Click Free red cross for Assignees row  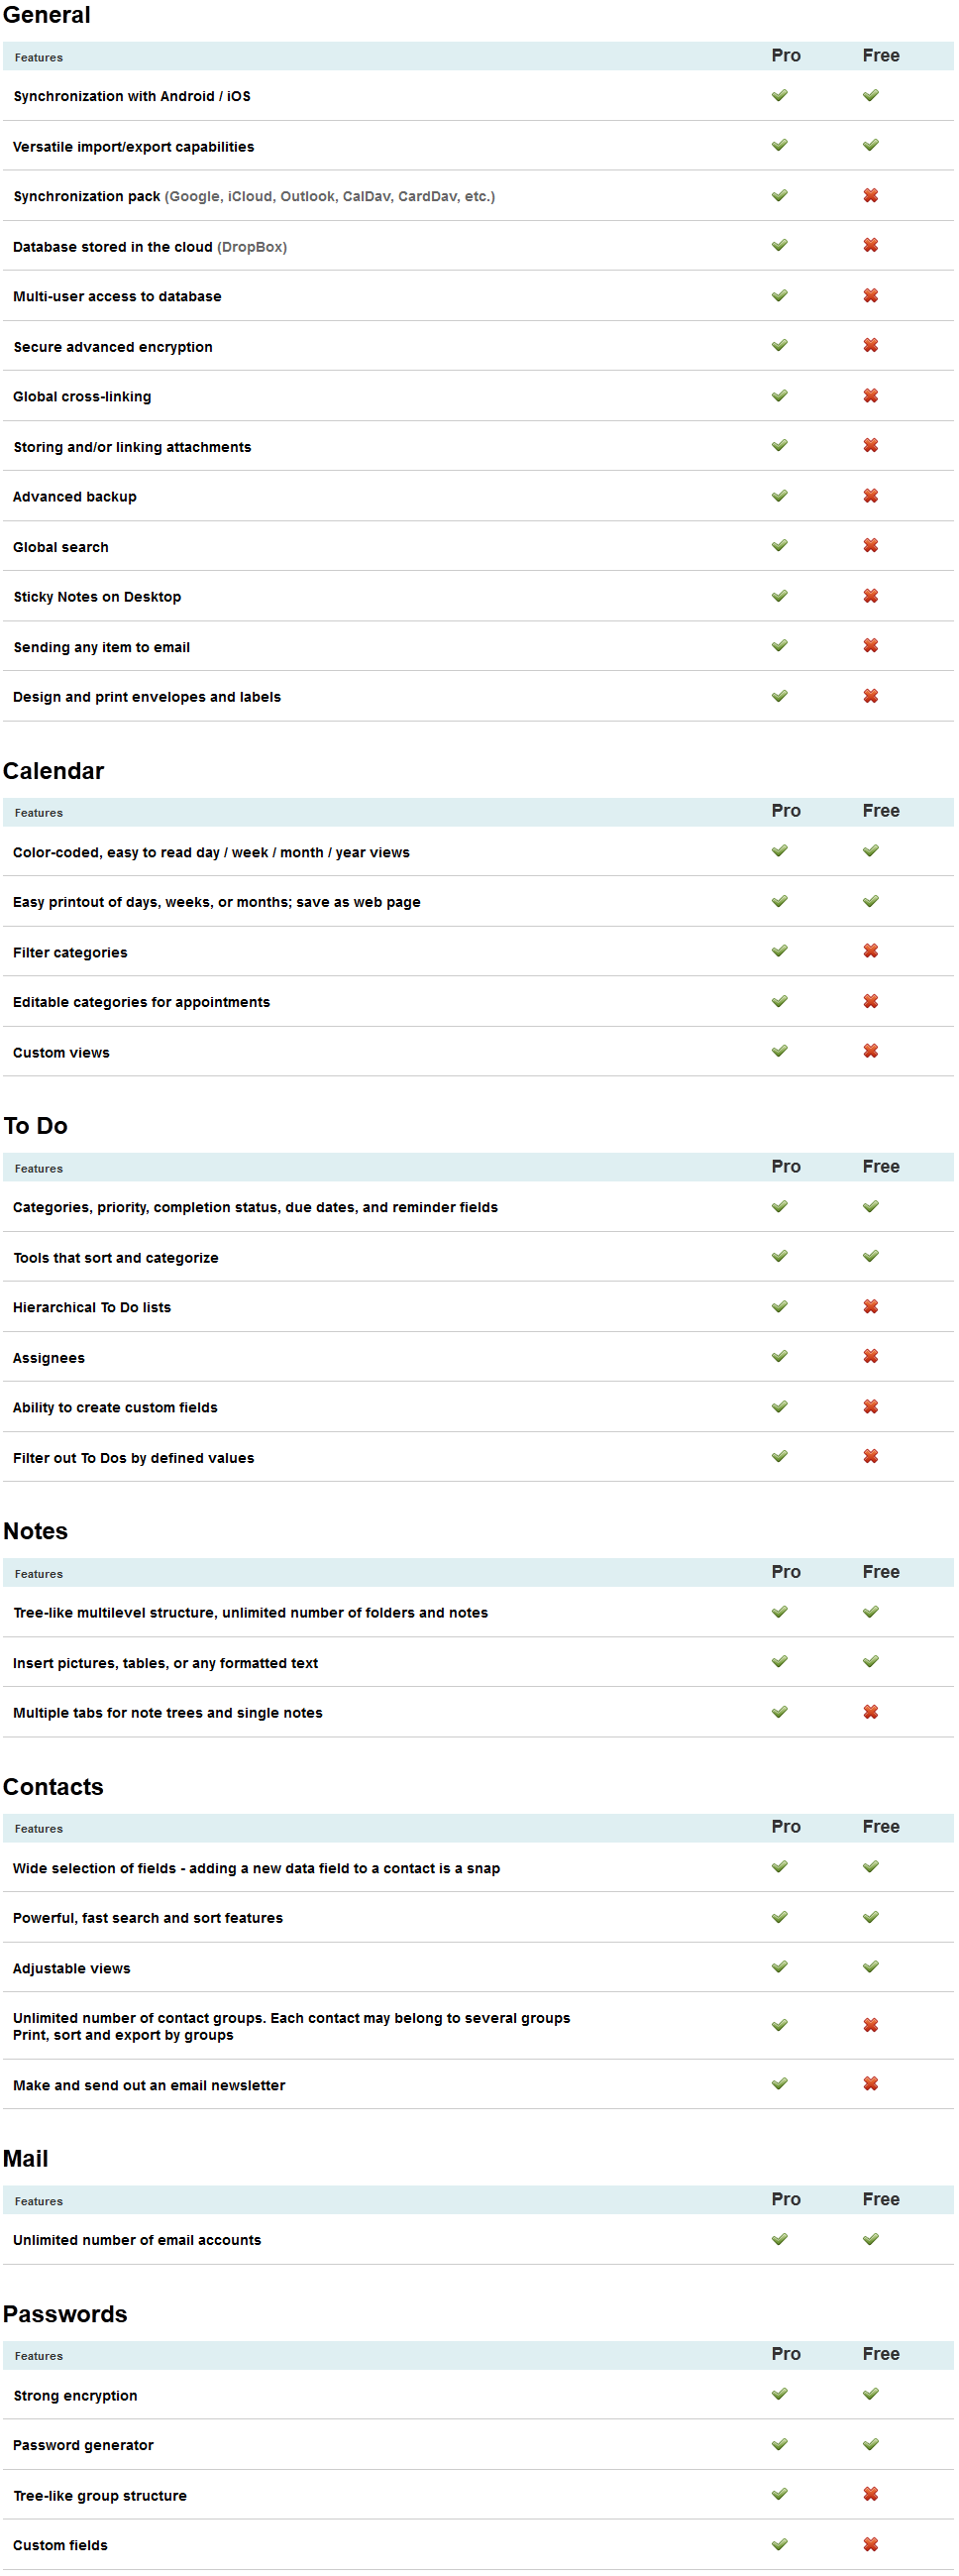click(x=871, y=1356)
